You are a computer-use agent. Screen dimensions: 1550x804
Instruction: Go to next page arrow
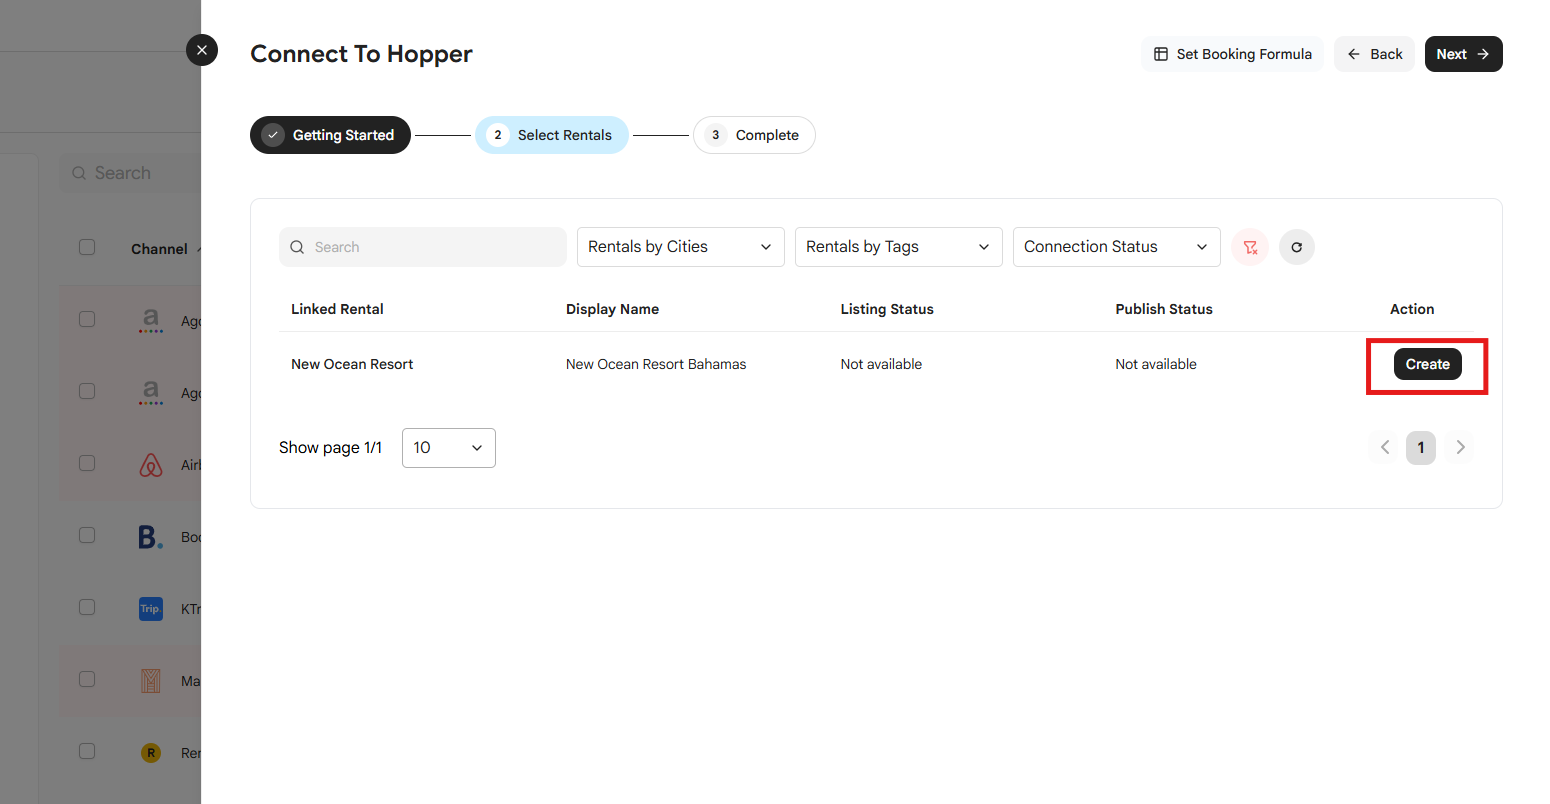(1460, 447)
